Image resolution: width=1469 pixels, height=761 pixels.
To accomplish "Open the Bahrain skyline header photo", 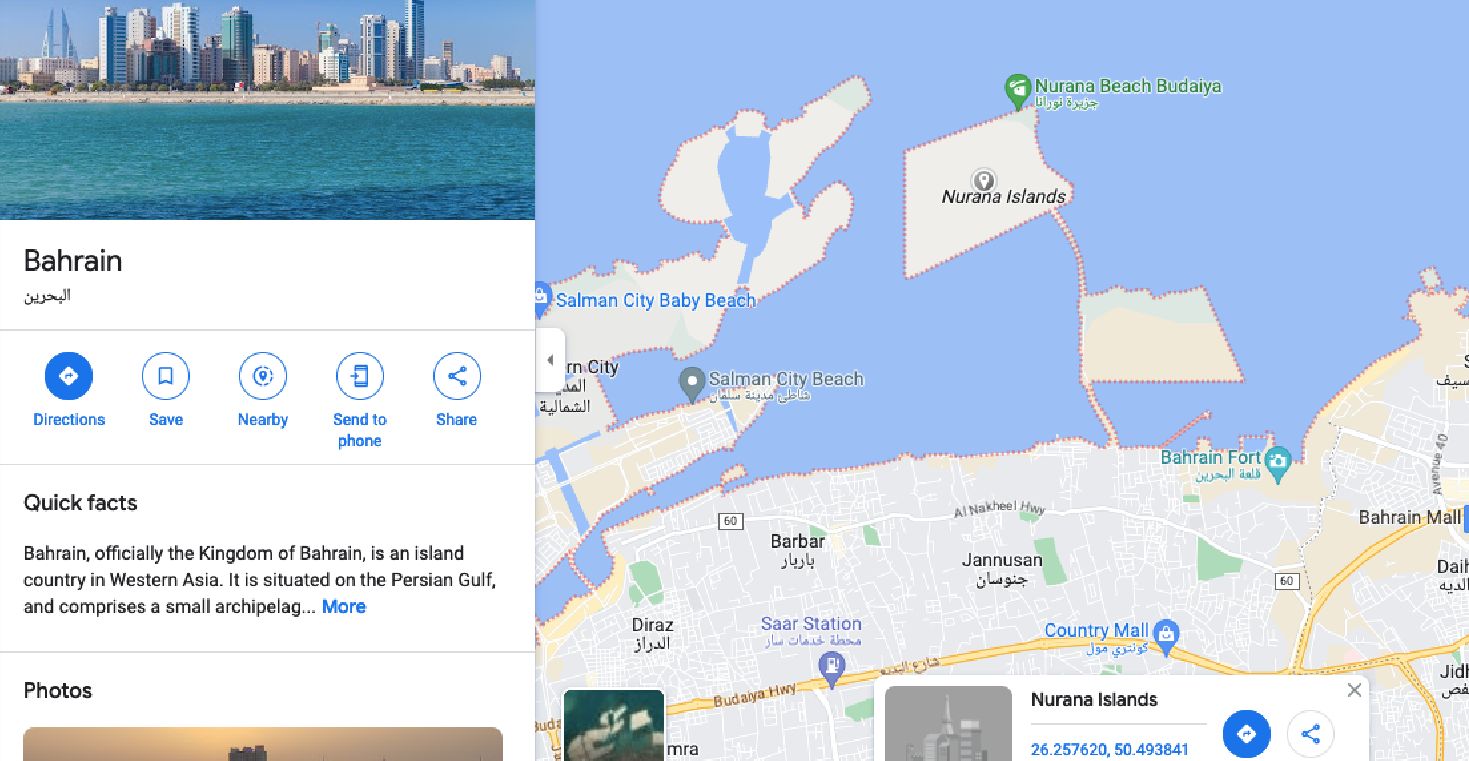I will point(267,109).
